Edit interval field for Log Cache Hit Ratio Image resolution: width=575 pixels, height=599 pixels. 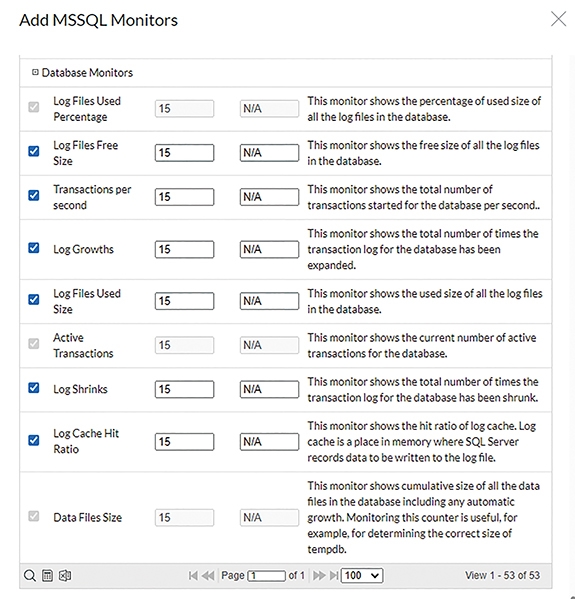click(x=185, y=442)
